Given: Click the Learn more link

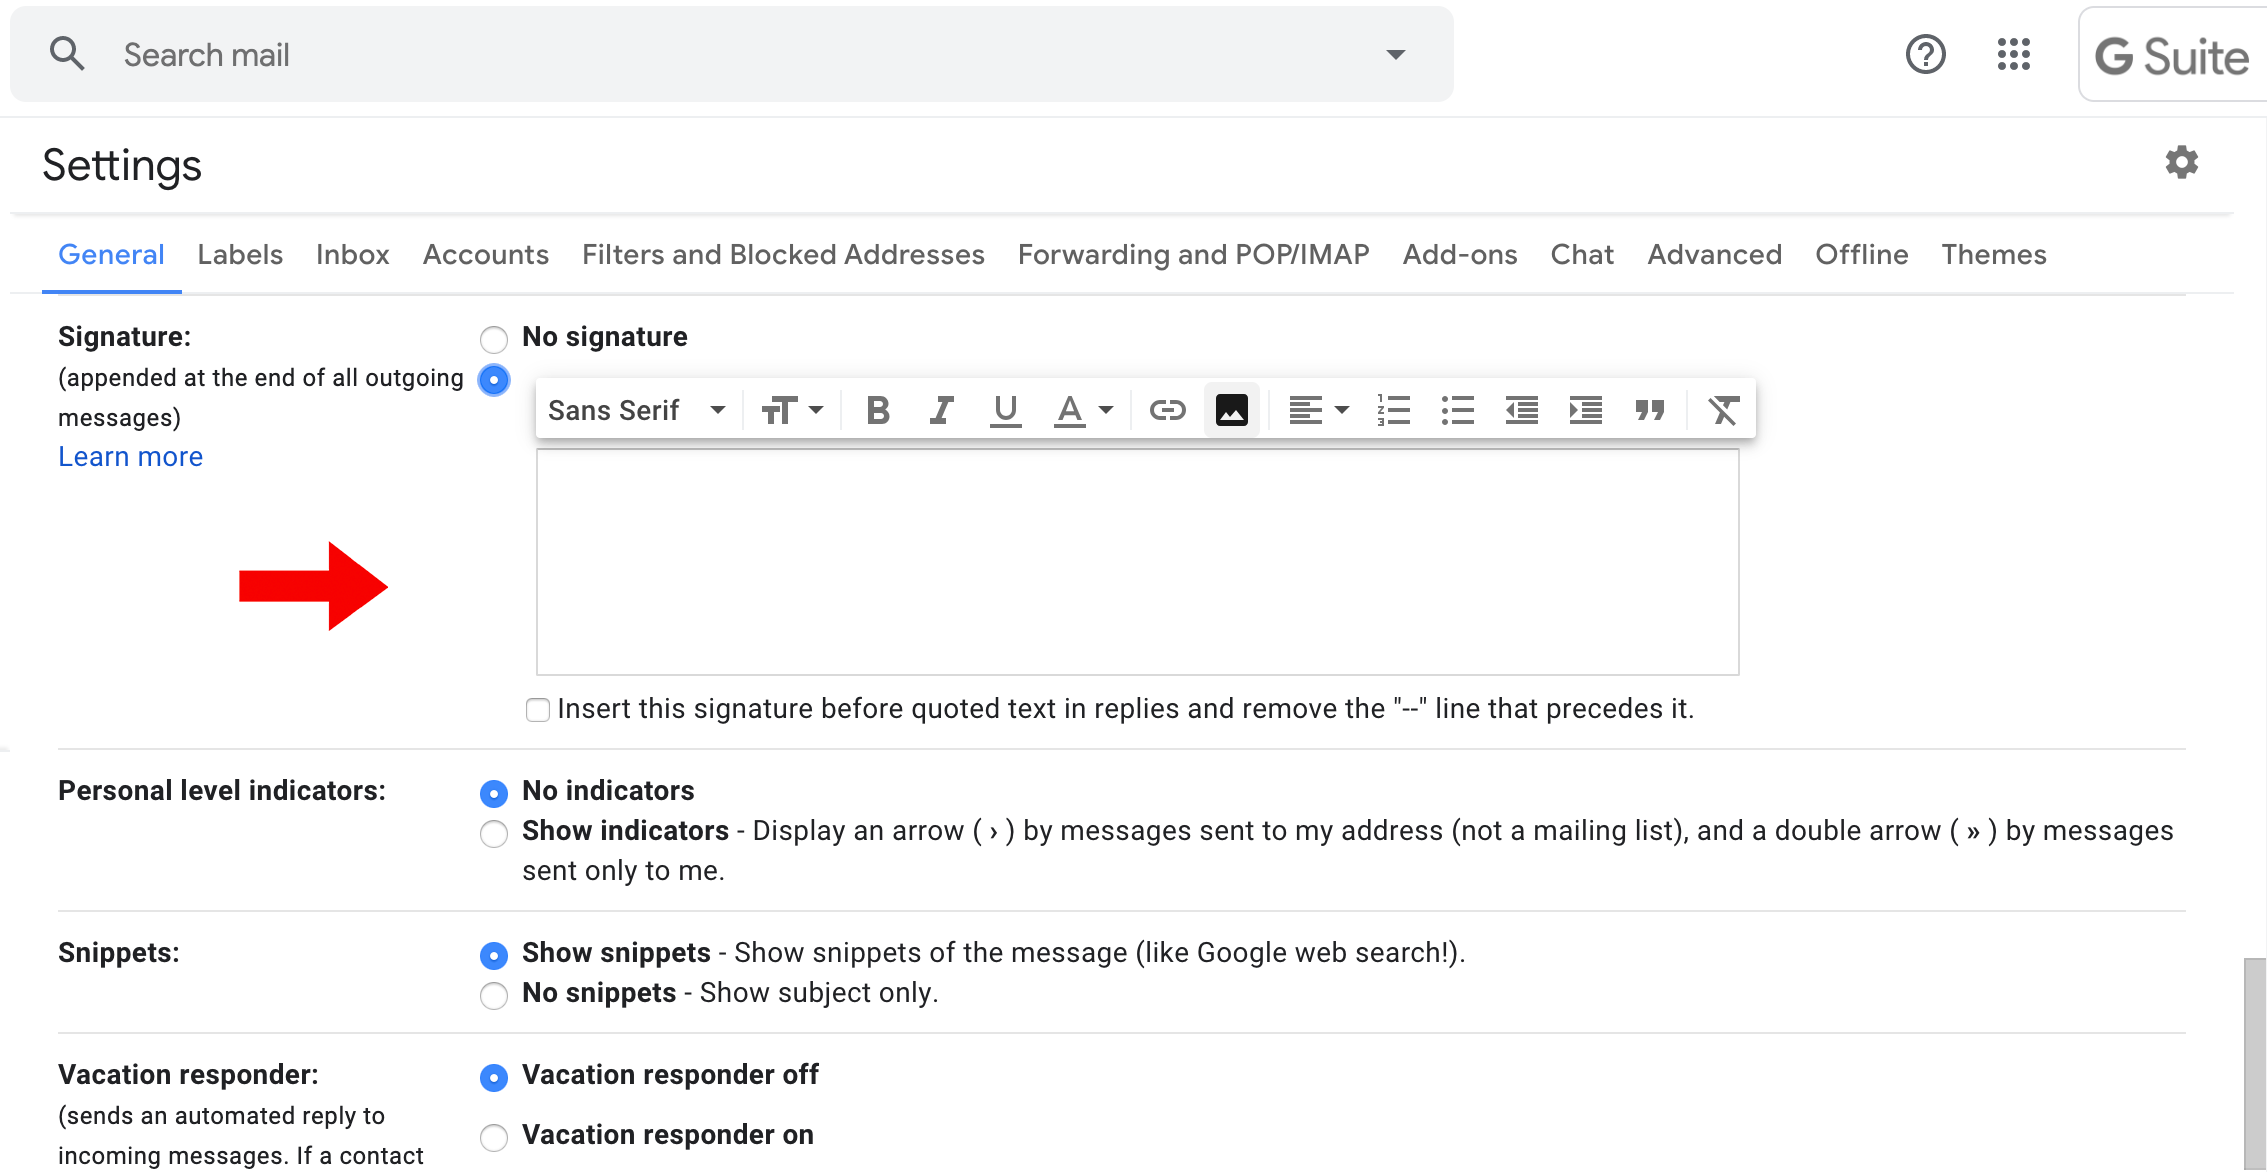Looking at the screenshot, I should pyautogui.click(x=130, y=457).
